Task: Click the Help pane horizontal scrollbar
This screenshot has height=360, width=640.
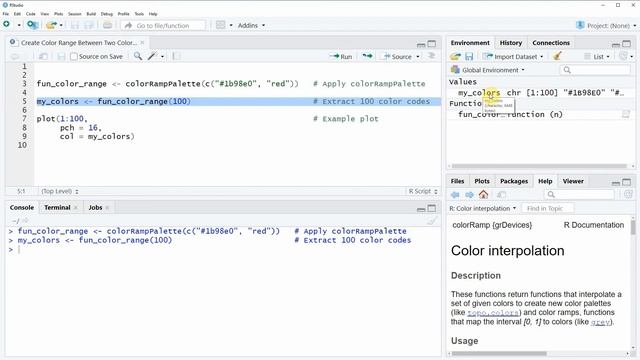Action: pyautogui.click(x=499, y=353)
